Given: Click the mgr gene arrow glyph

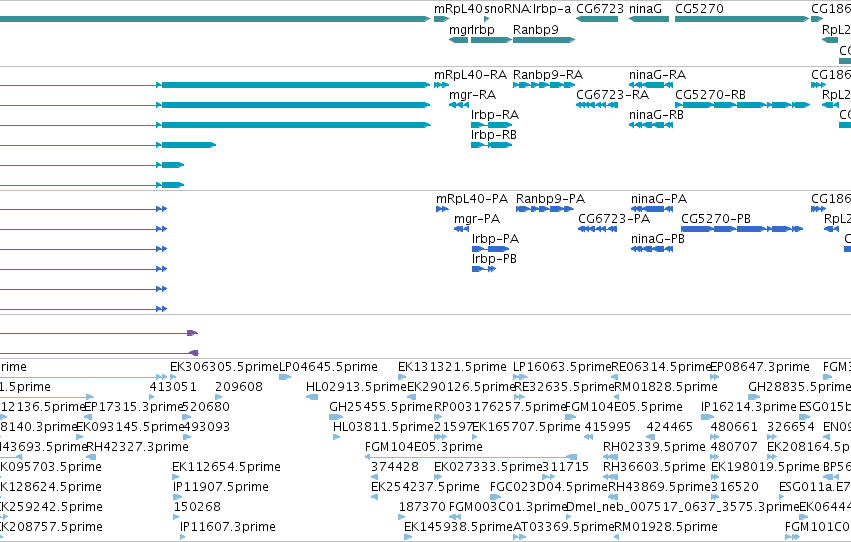Looking at the screenshot, I should tap(459, 40).
